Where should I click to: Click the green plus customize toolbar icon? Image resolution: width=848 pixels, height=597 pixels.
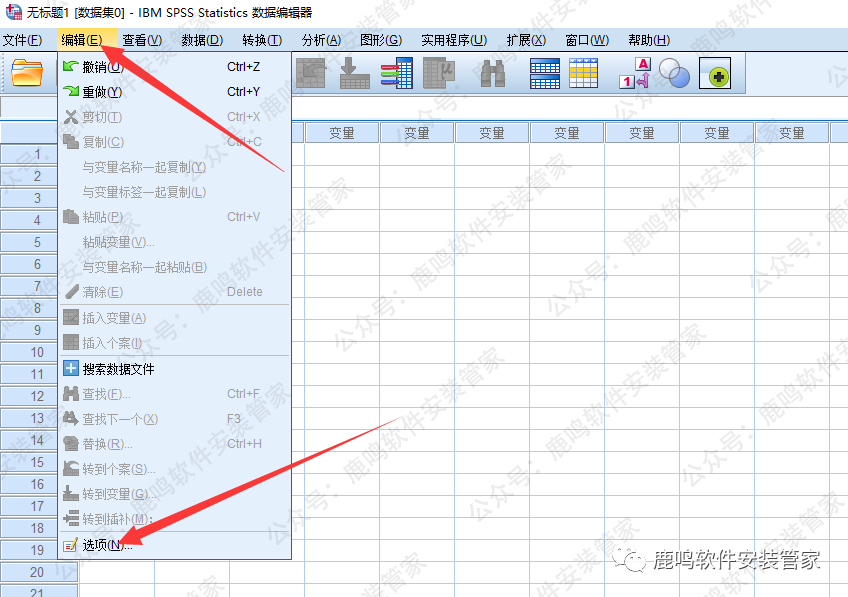715,73
